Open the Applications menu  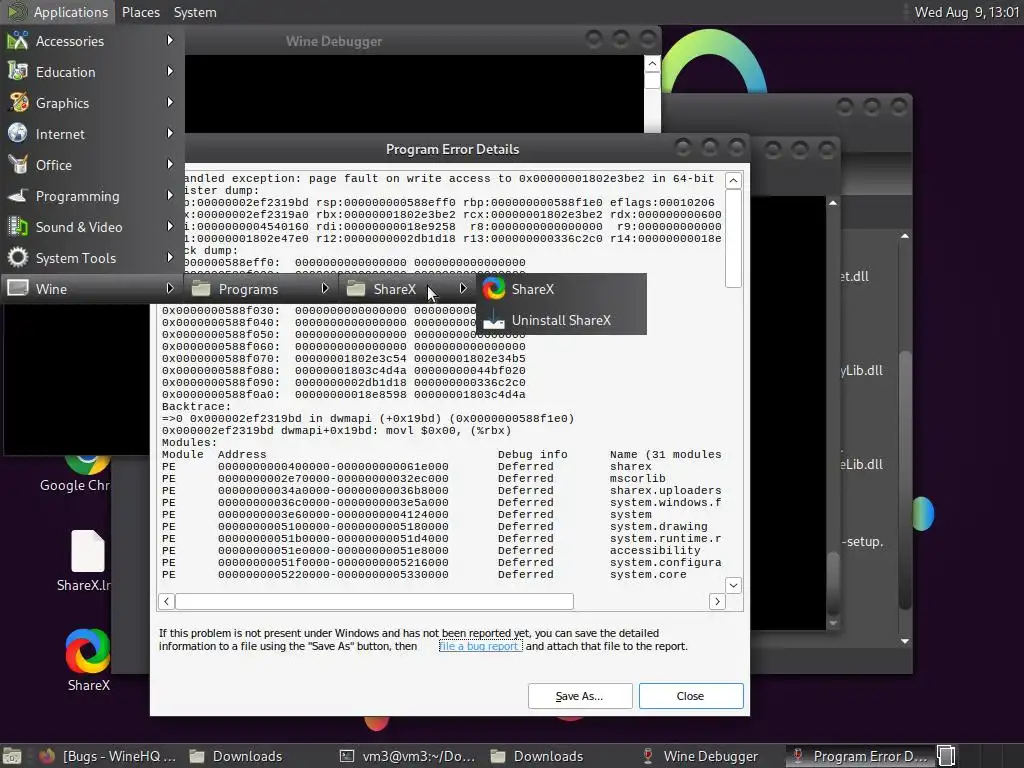click(58, 12)
